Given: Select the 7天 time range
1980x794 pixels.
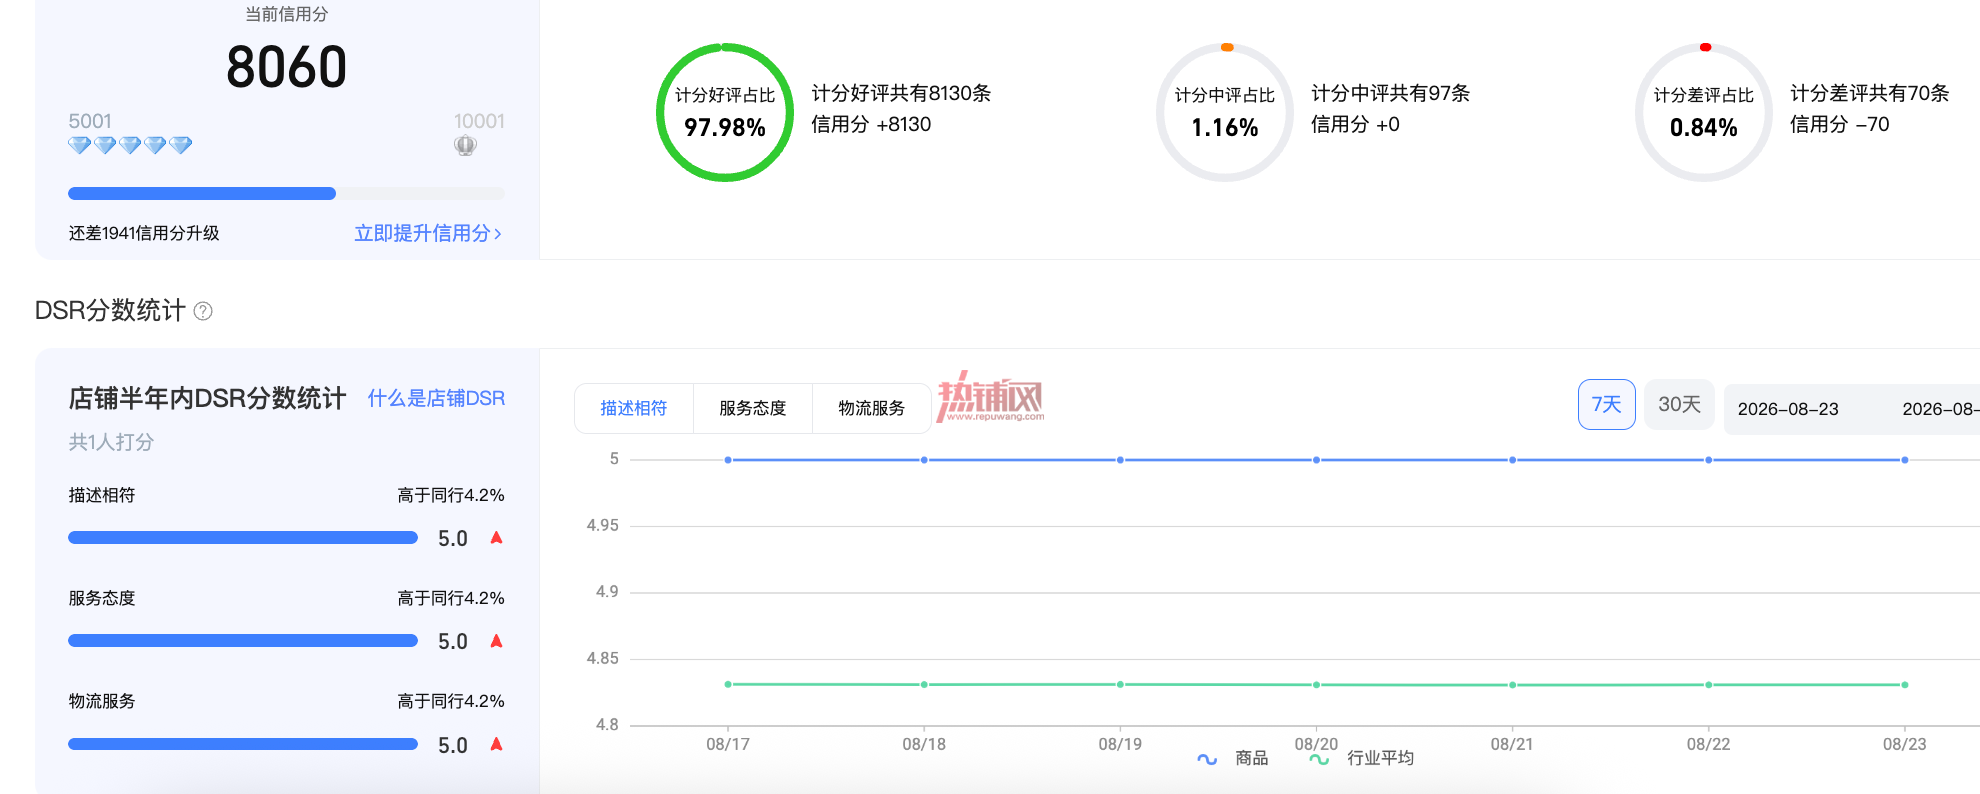Looking at the screenshot, I should coord(1606,404).
